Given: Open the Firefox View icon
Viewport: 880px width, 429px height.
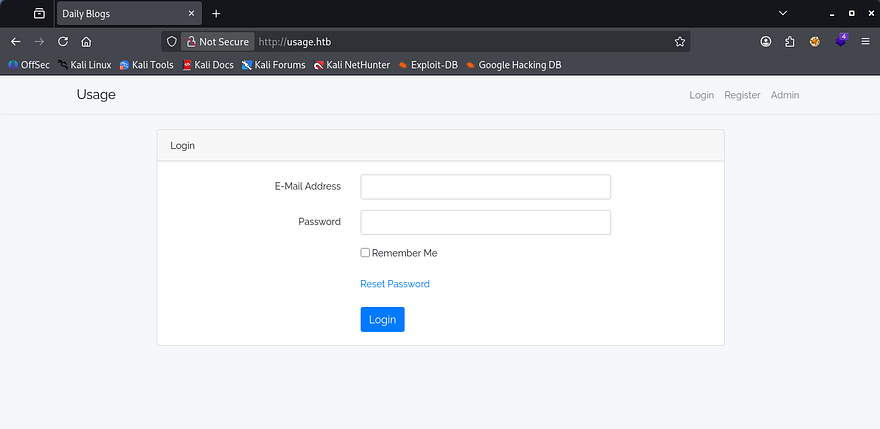Looking at the screenshot, I should 39,14.
